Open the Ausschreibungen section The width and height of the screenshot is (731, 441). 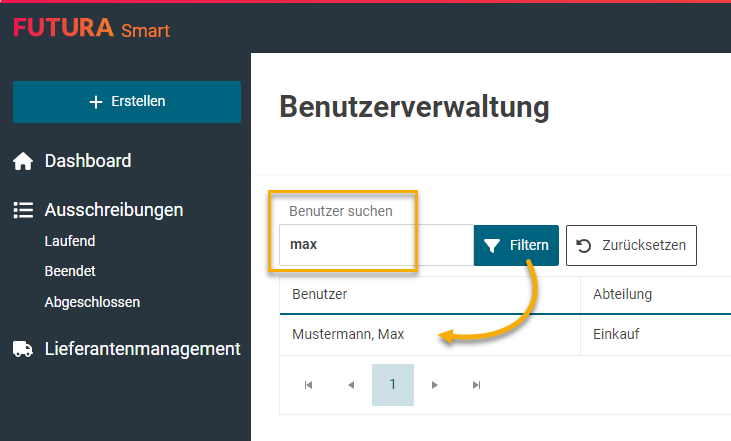pos(114,210)
